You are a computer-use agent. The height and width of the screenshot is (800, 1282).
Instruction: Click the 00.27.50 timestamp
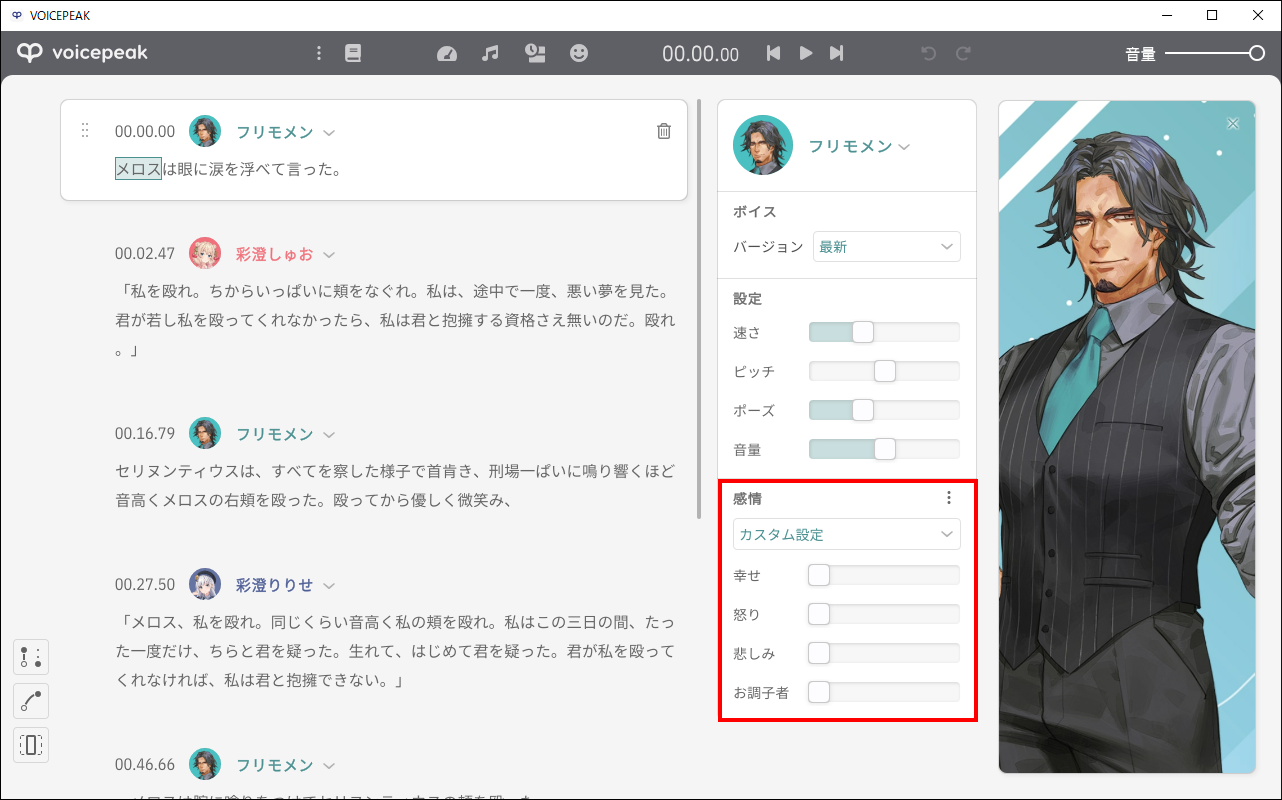145,584
